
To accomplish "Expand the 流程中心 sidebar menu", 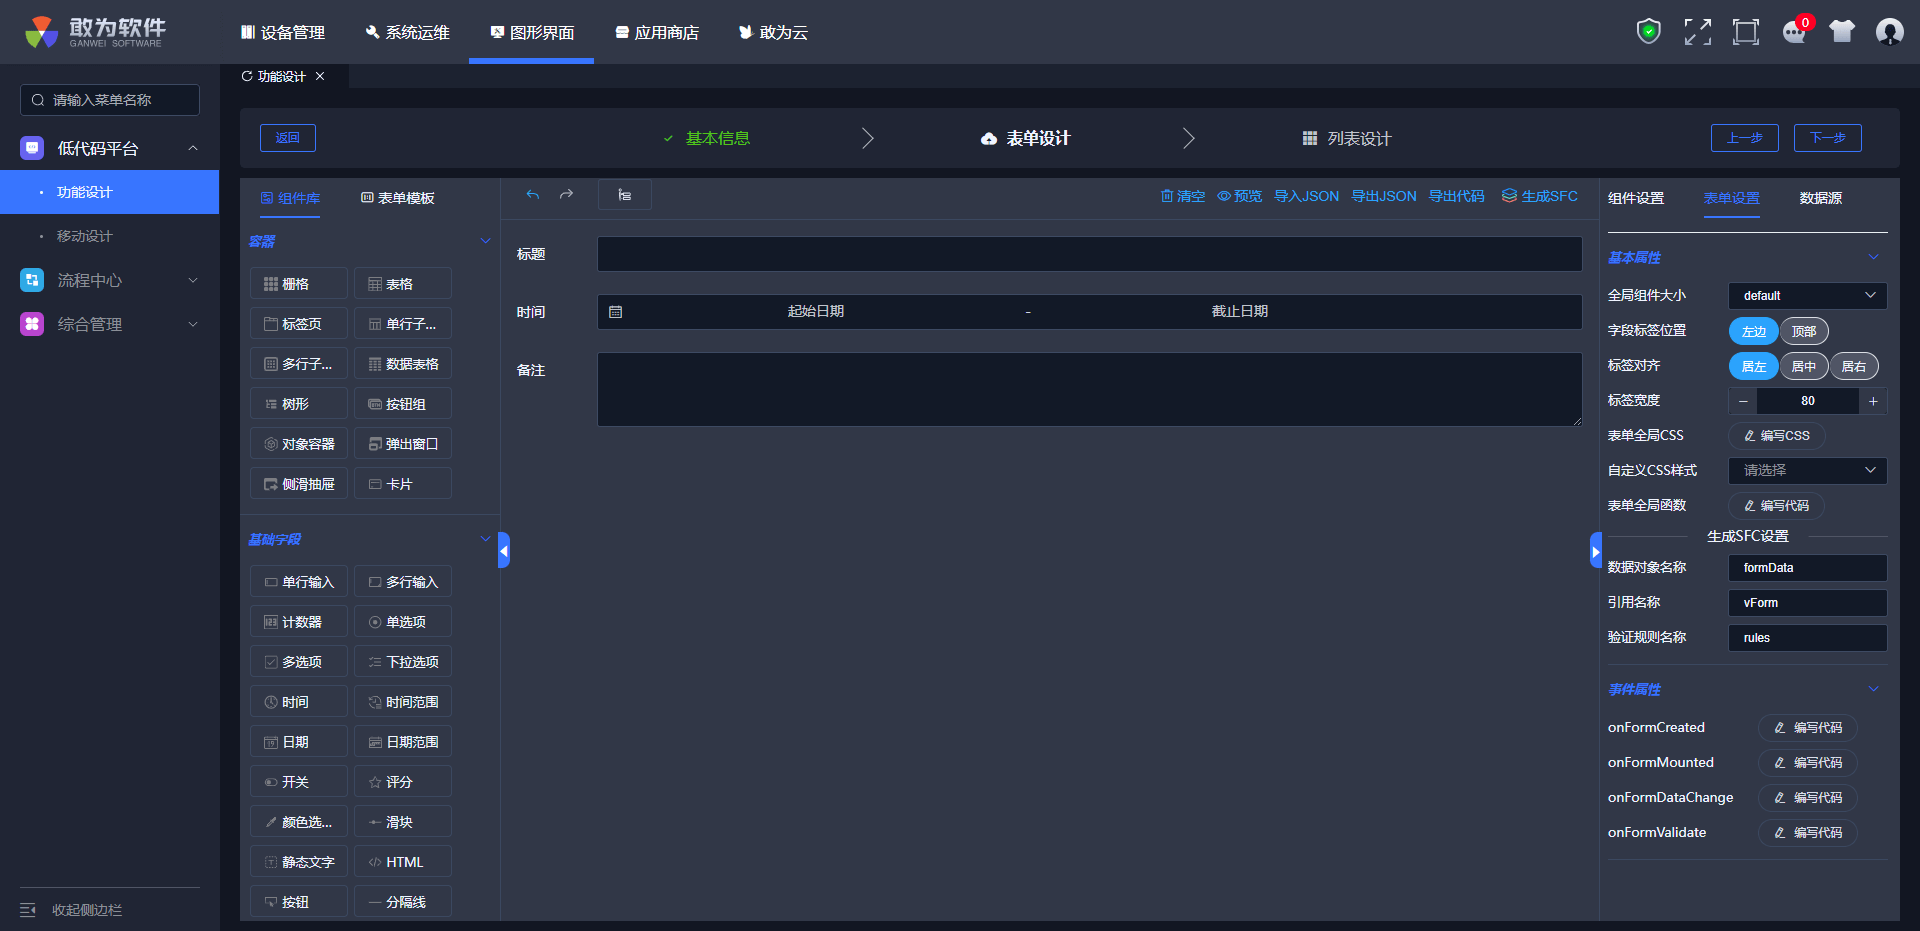I will coord(110,281).
